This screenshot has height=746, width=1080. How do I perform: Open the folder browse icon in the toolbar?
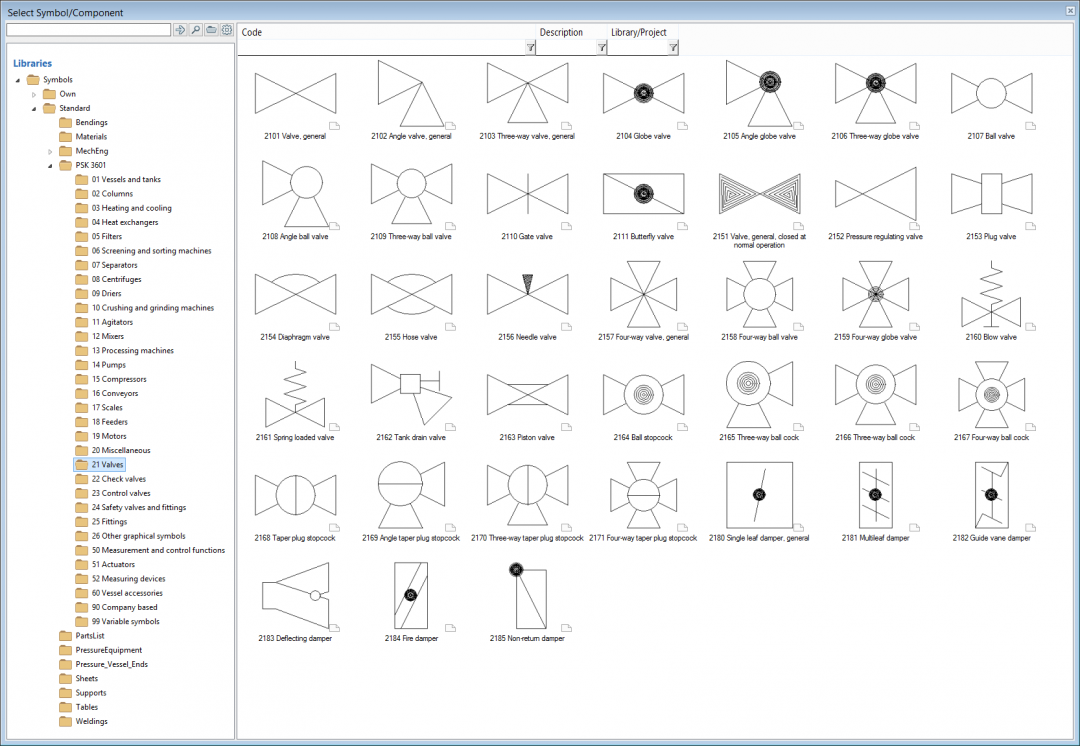click(x=210, y=30)
